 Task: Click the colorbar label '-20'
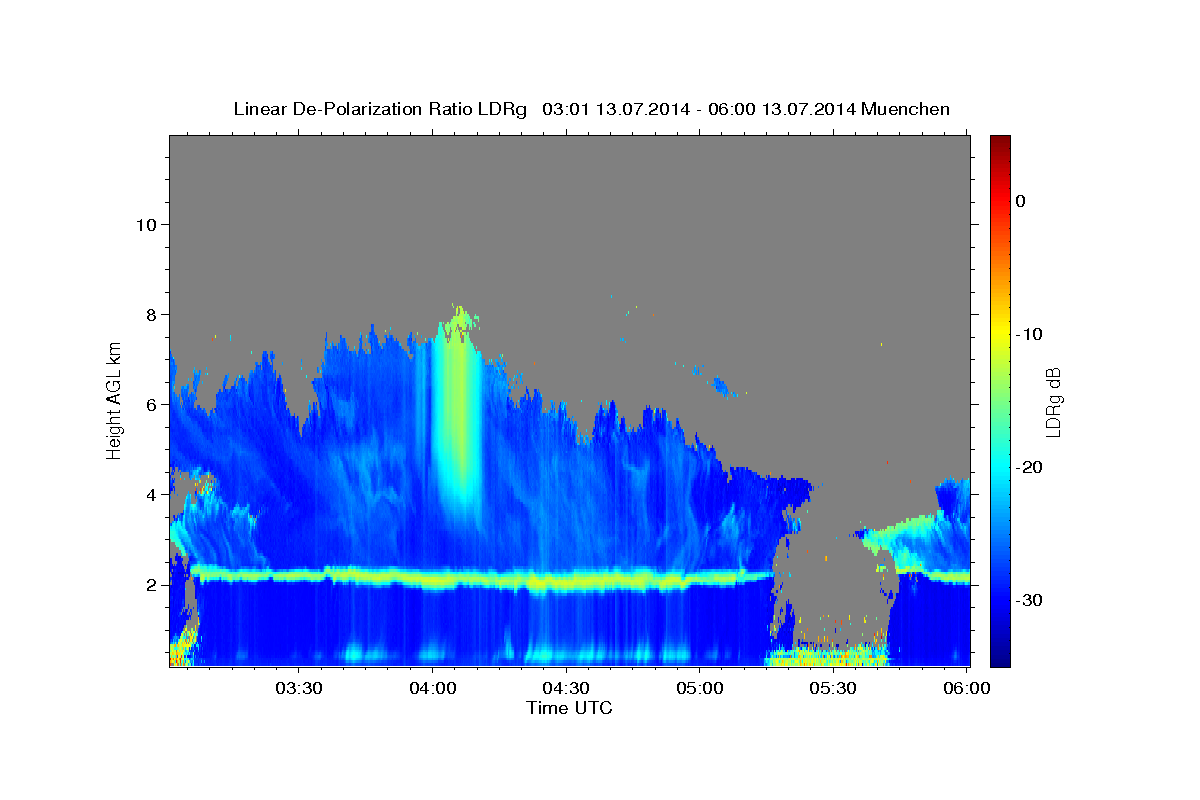pos(1028,467)
